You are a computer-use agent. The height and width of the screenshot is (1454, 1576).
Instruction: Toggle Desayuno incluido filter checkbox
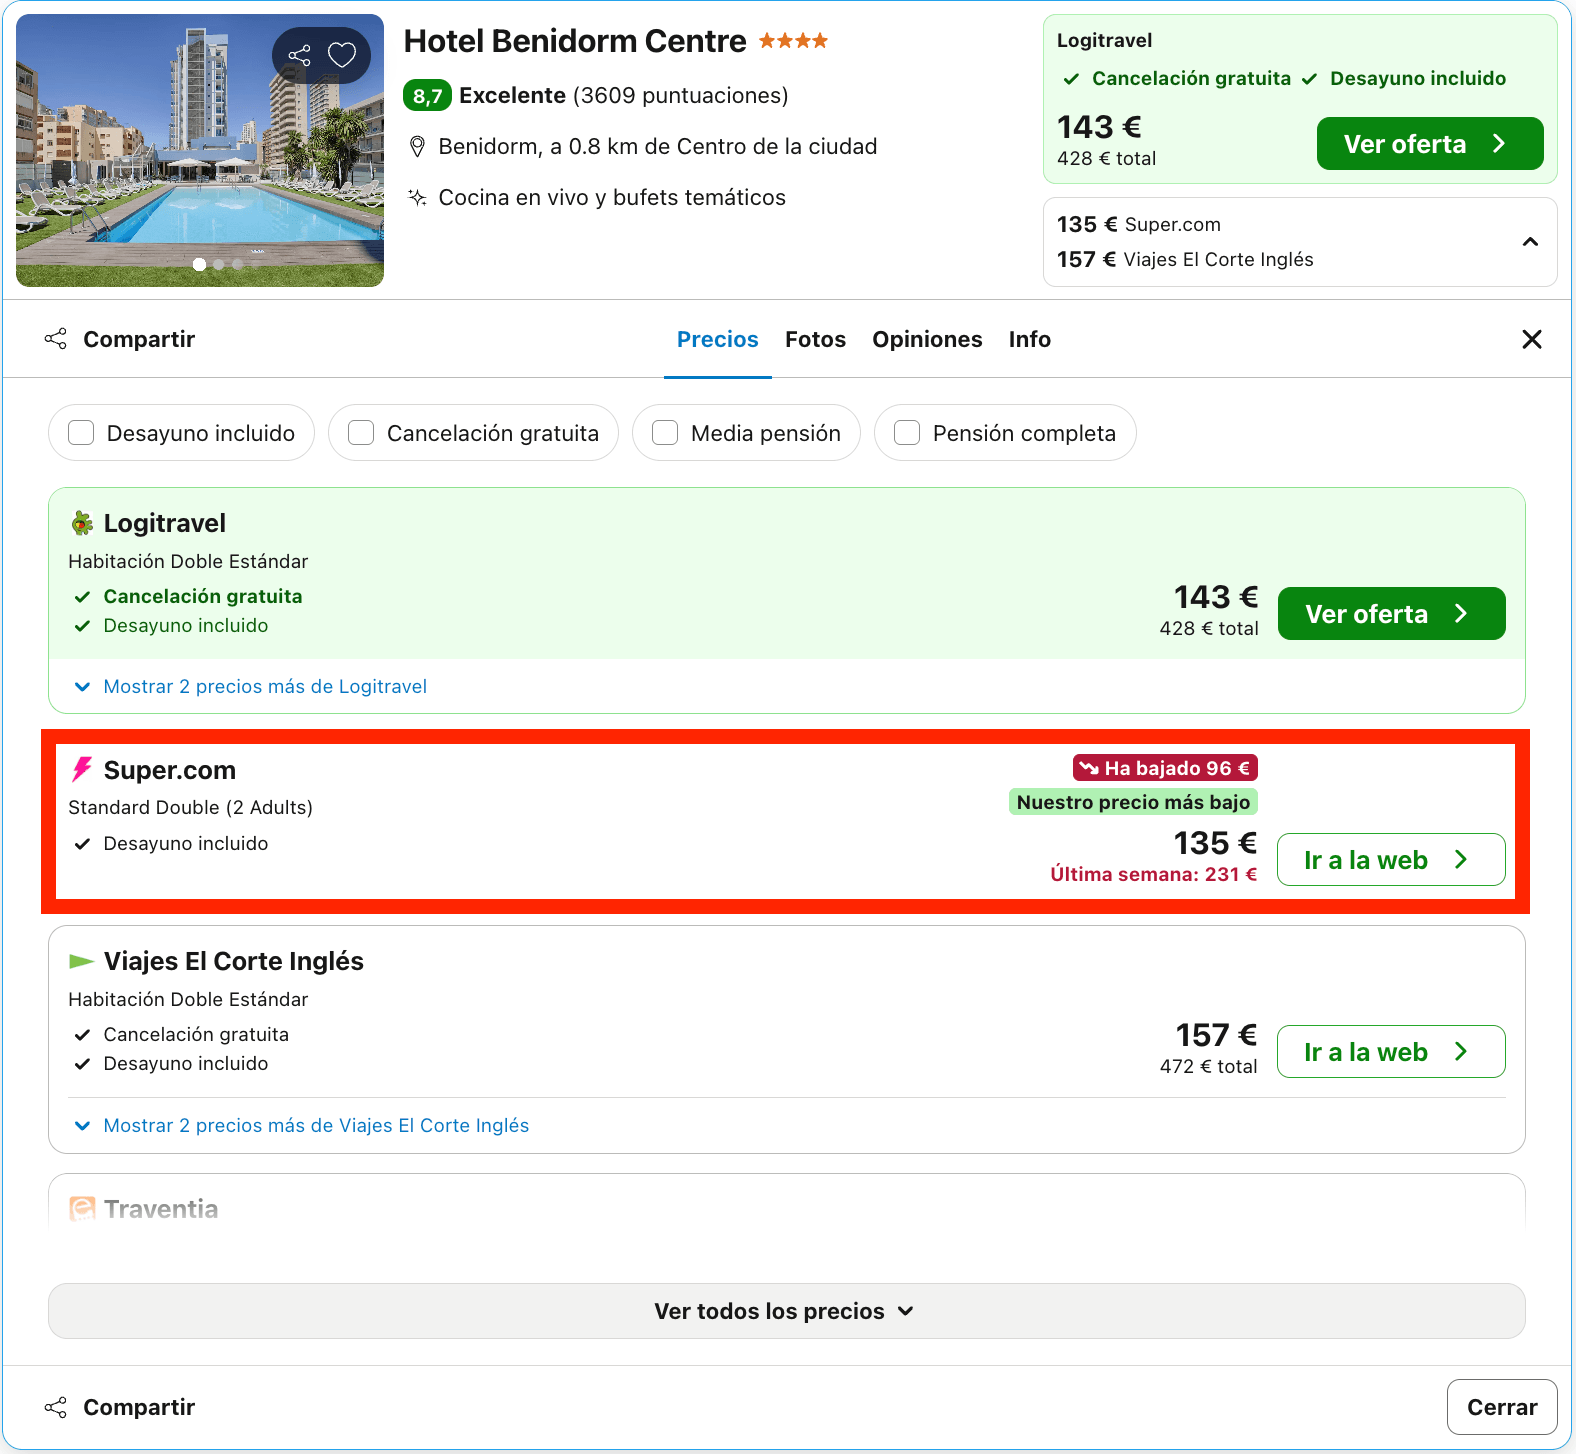click(81, 433)
